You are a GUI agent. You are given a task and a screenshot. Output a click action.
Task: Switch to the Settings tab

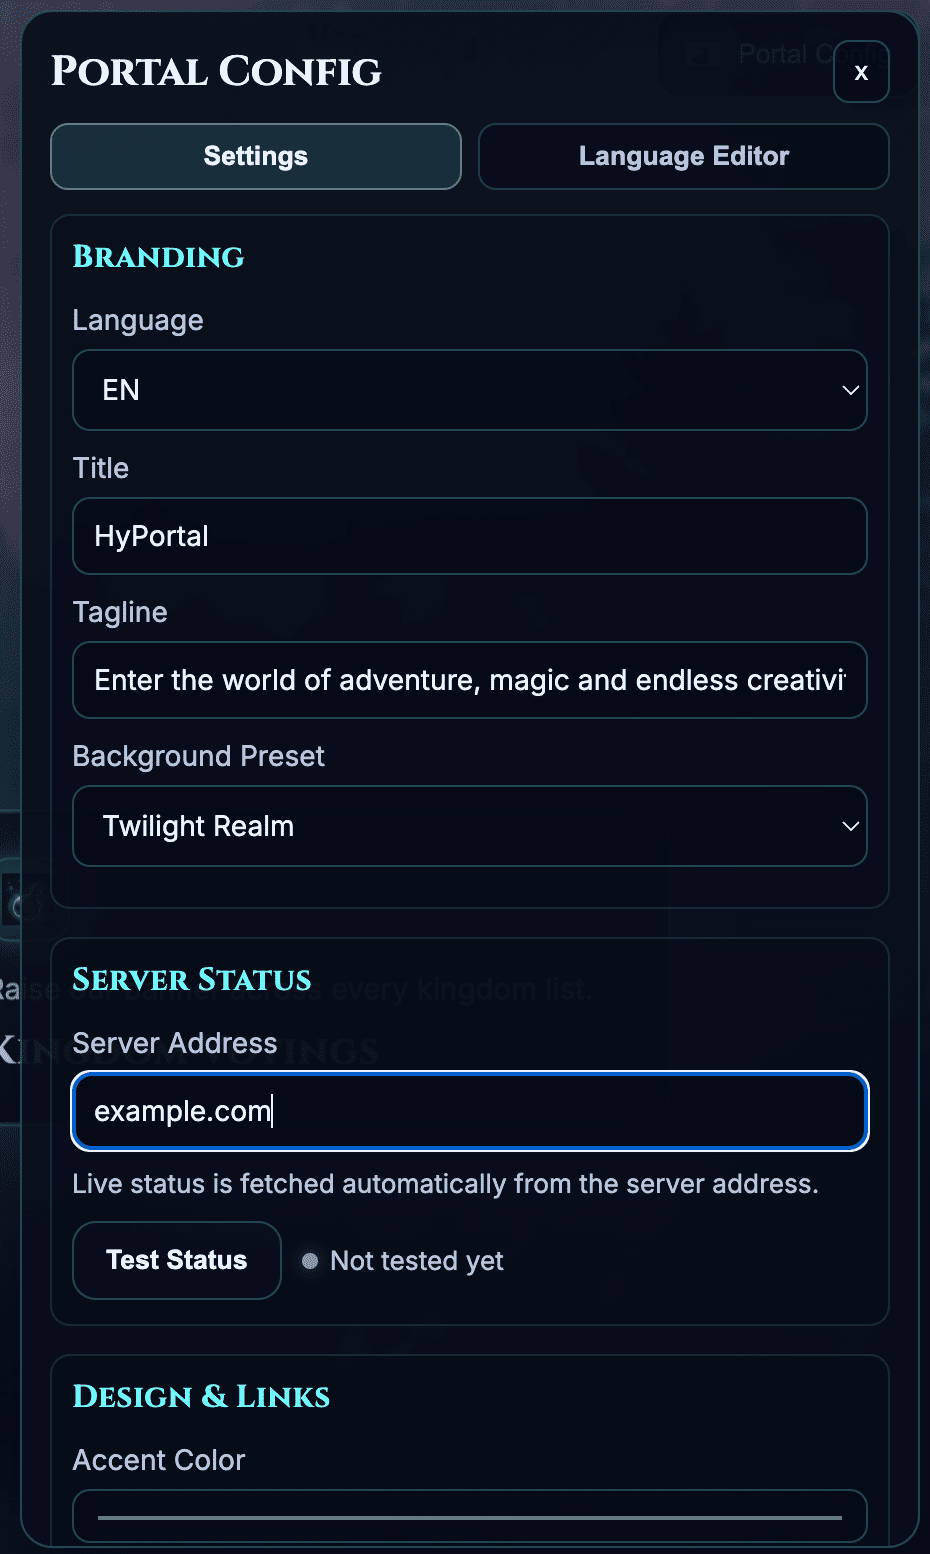(x=256, y=156)
